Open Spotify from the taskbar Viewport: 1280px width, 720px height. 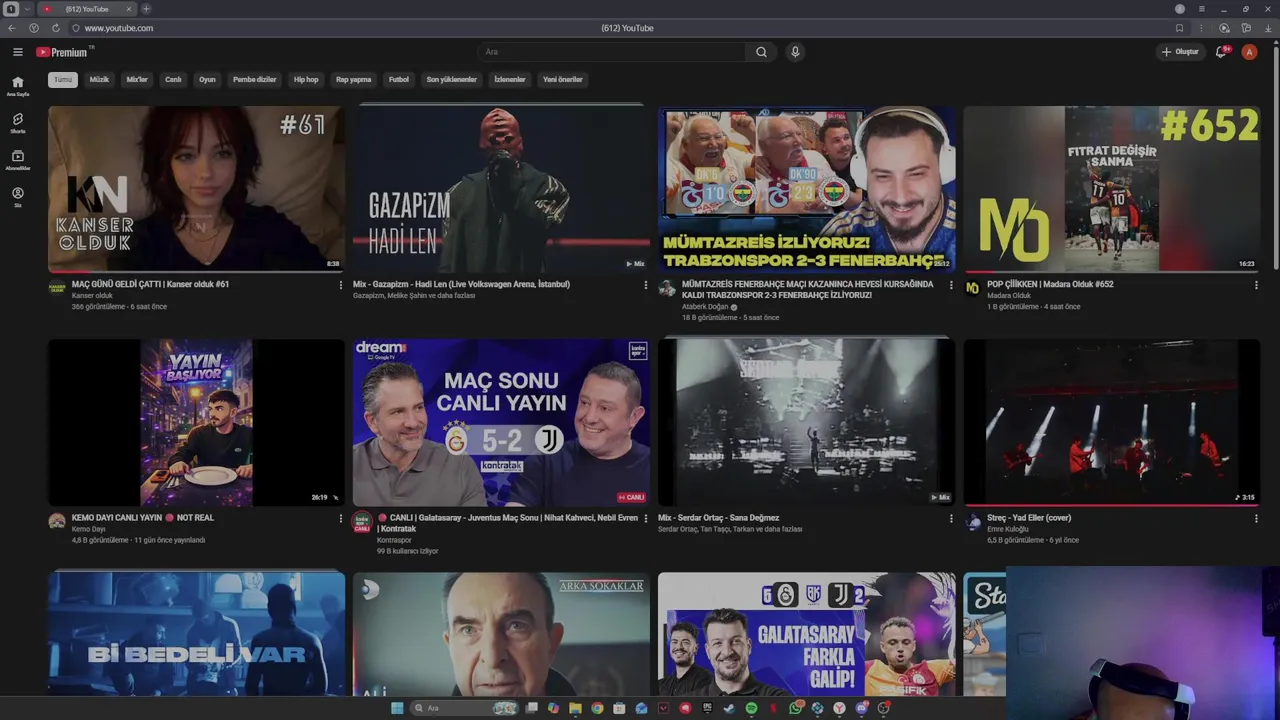pos(751,708)
